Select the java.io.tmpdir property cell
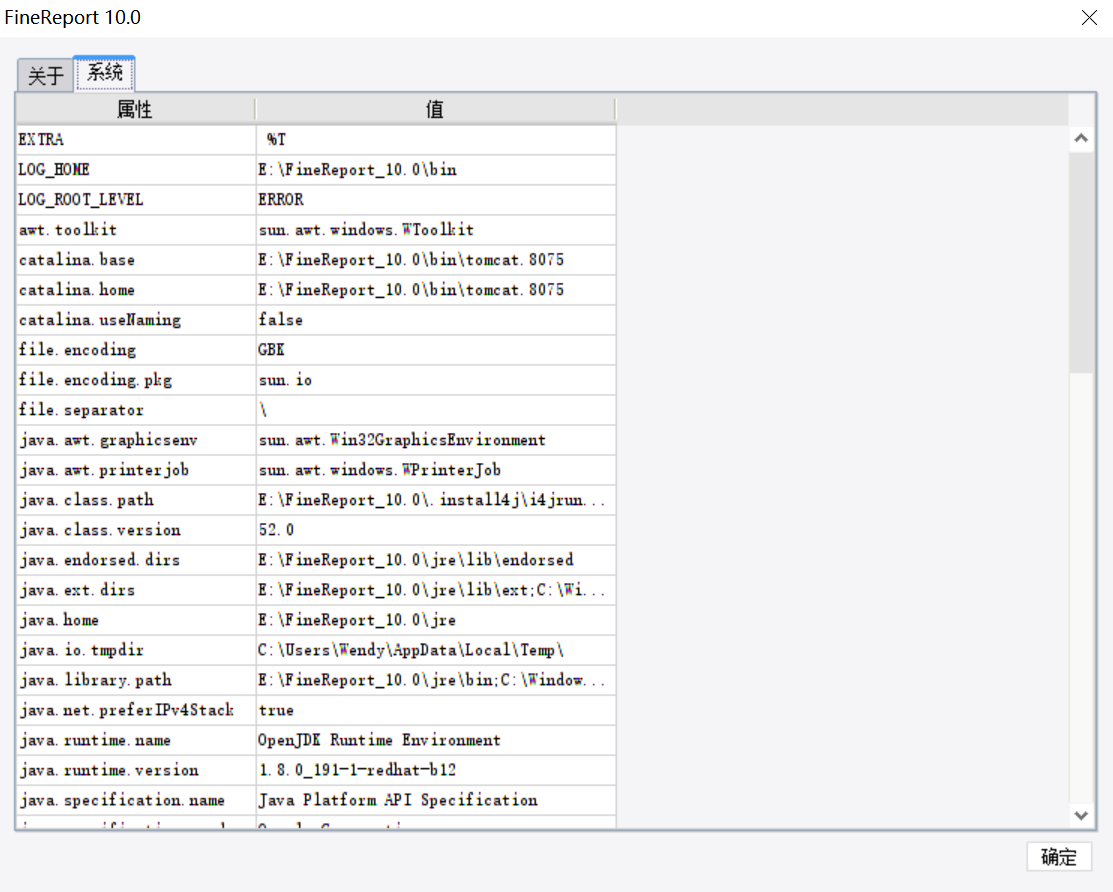Viewport: 1113px width, 892px height. tap(136, 650)
